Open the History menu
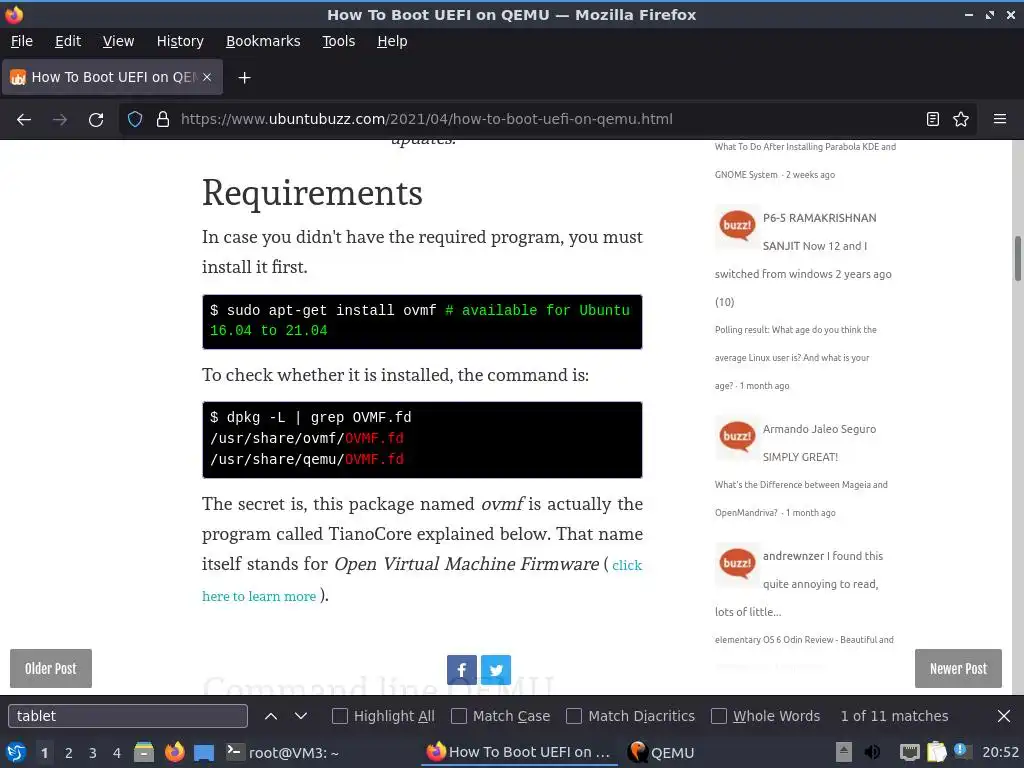The width and height of the screenshot is (1024, 768). [180, 41]
